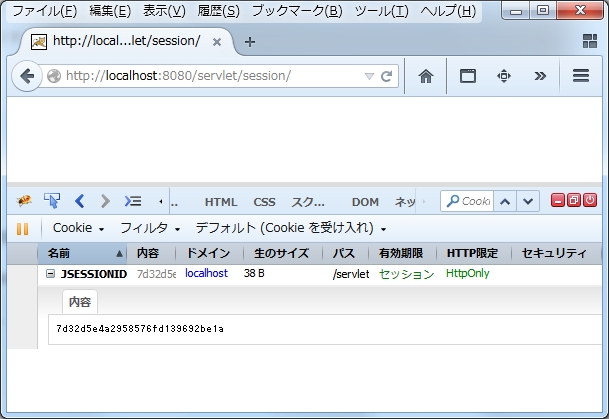The width and height of the screenshot is (609, 419).
Task: Open the Cookie dropdown menu
Action: (x=78, y=228)
